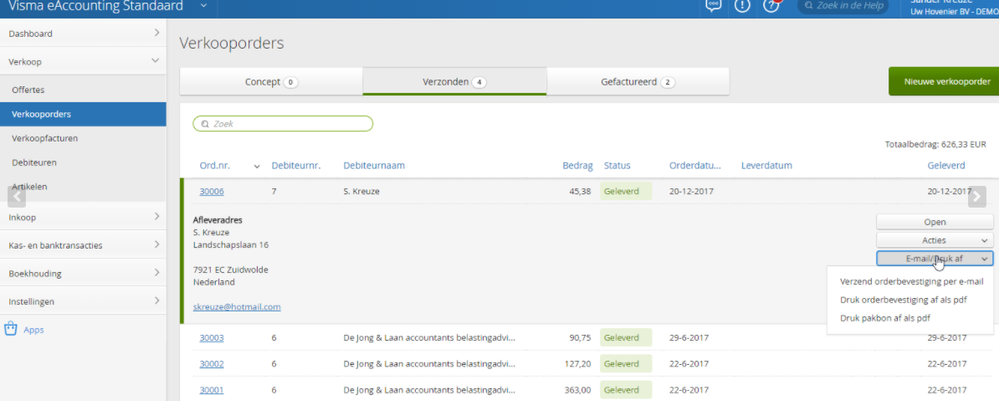The width and height of the screenshot is (999, 401).
Task: Click Geleverd status badge for order 30003
Action: click(626, 338)
